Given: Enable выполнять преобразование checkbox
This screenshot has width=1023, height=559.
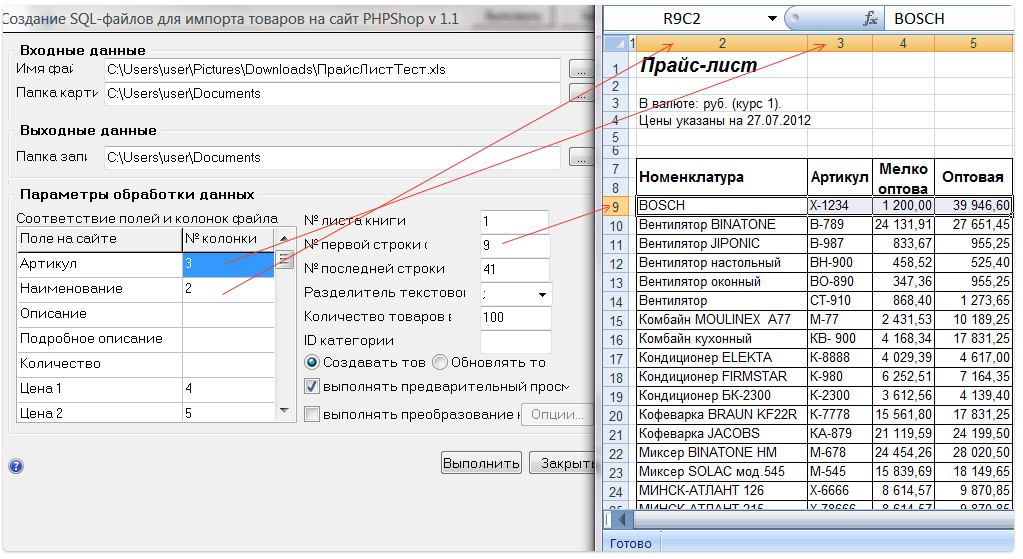Looking at the screenshot, I should click(313, 414).
